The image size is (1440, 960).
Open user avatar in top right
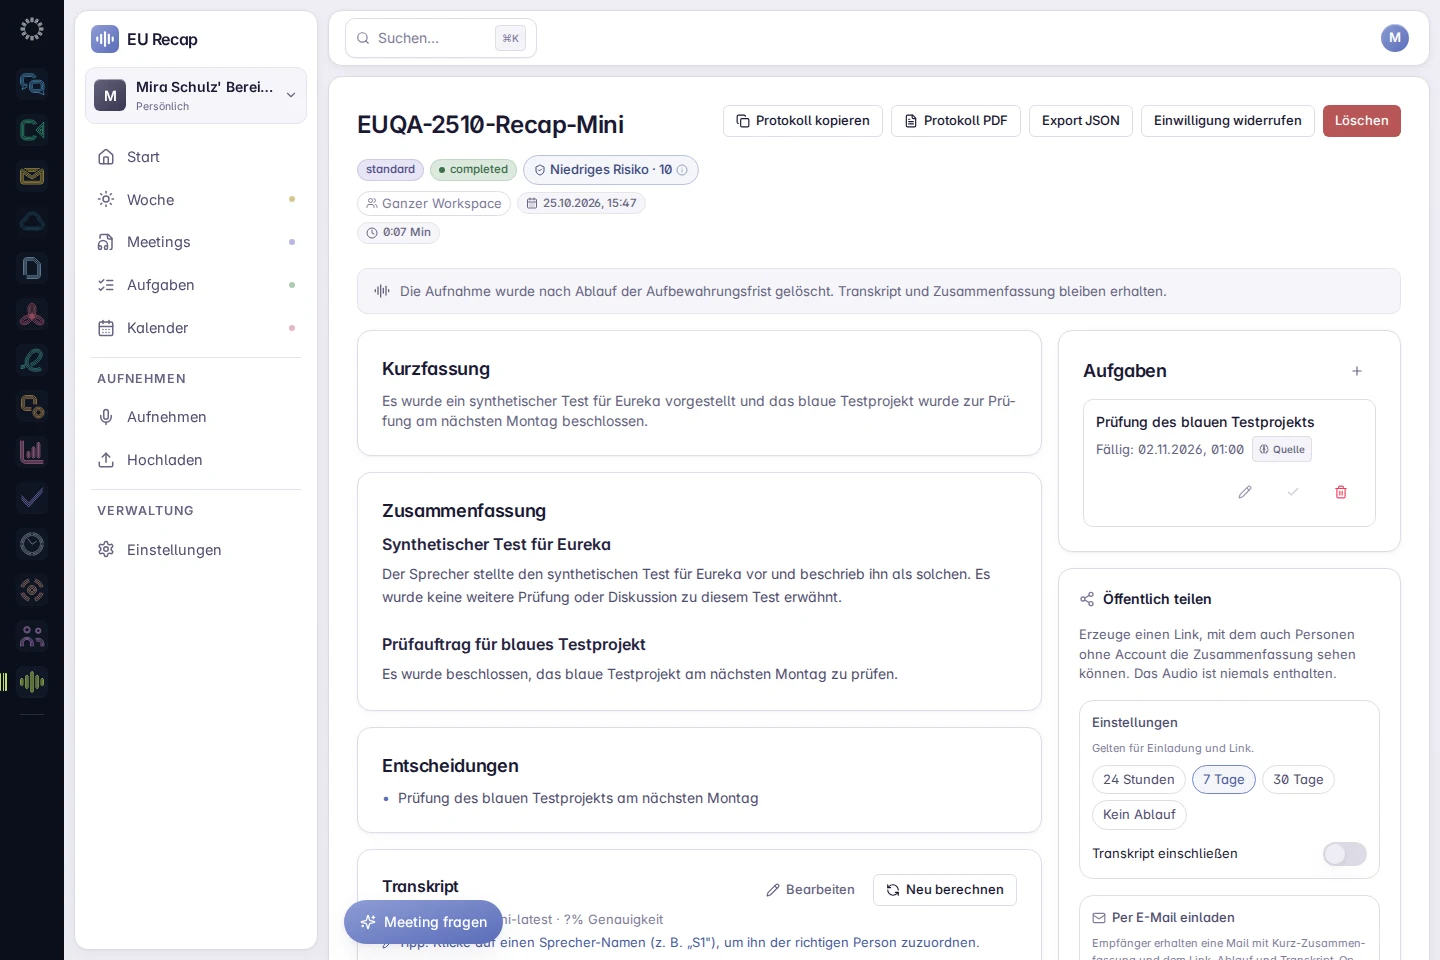[1395, 38]
